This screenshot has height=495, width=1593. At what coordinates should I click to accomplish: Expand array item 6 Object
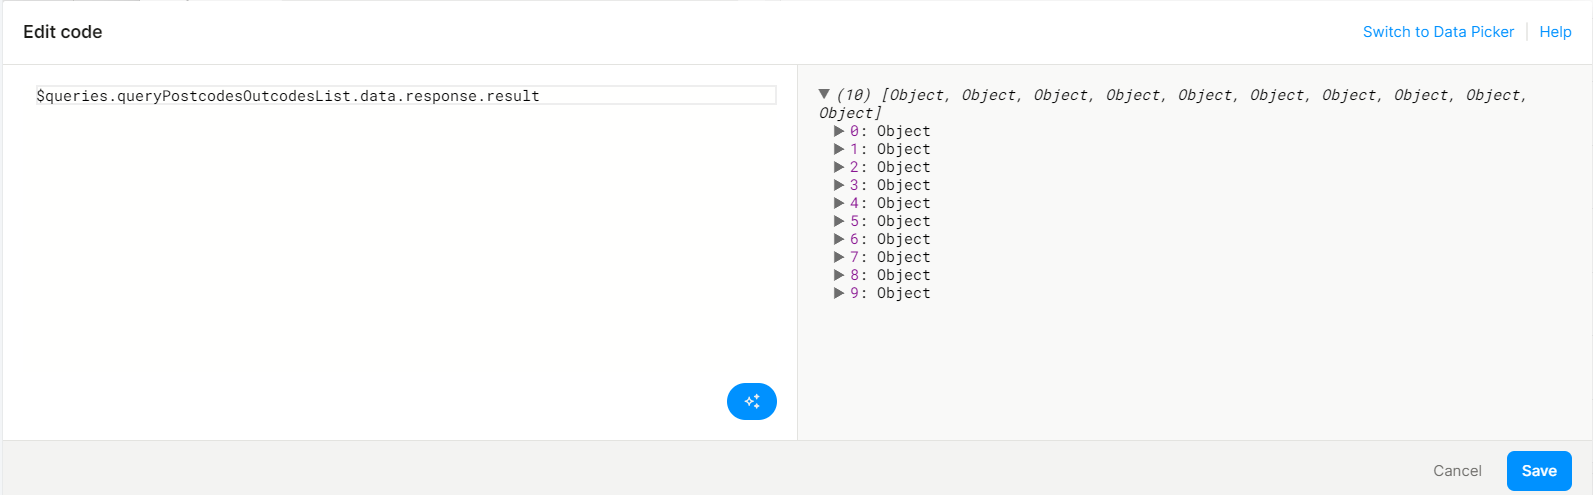[x=839, y=239]
